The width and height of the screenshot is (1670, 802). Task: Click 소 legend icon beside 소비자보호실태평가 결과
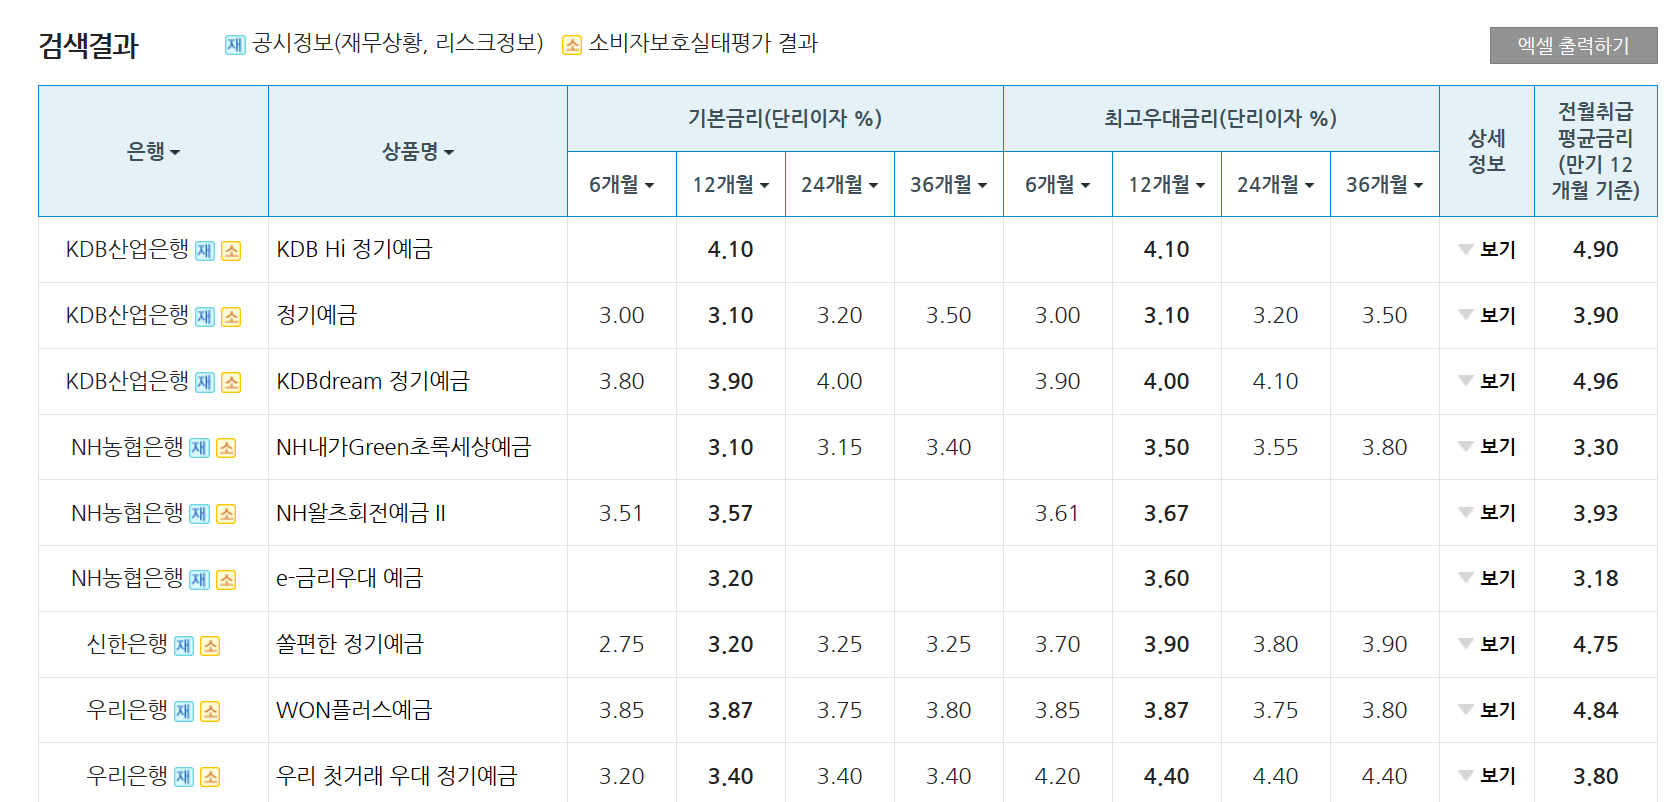[572, 45]
